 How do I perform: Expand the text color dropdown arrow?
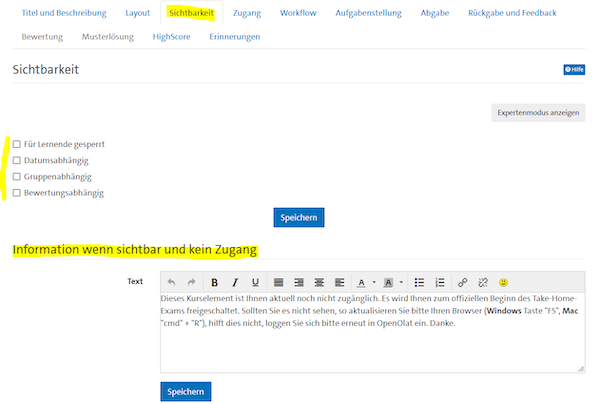[372, 282]
